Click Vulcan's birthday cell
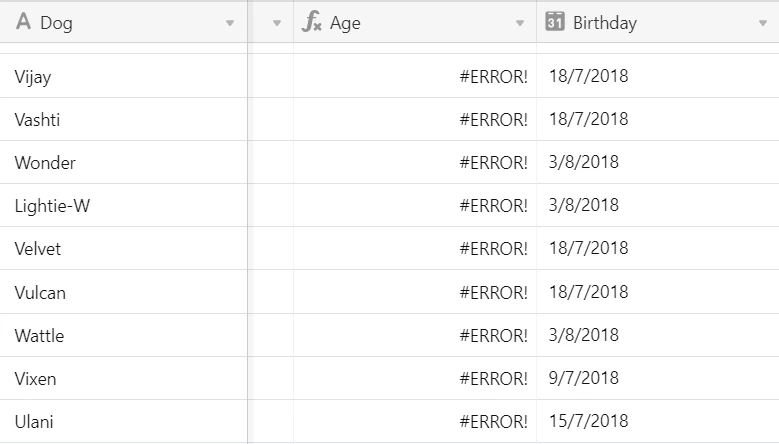Viewport: 779px width, 444px height. (588, 292)
